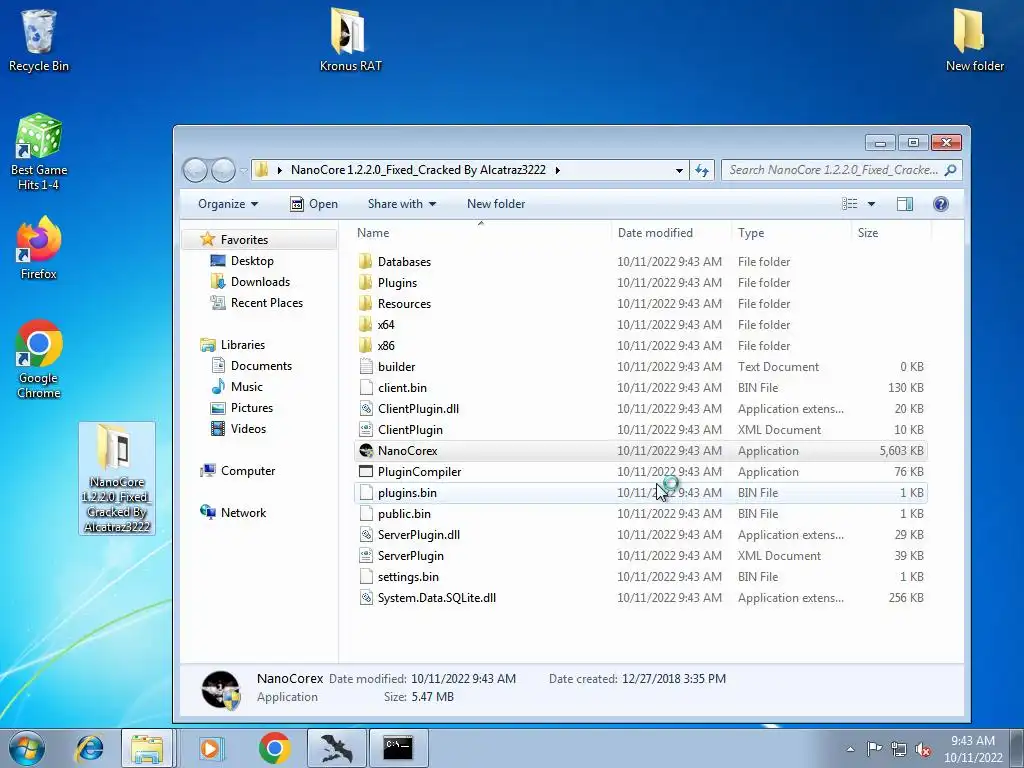Open Windows Media Player from taskbar
Screen dimensions: 1024x768
click(210, 748)
